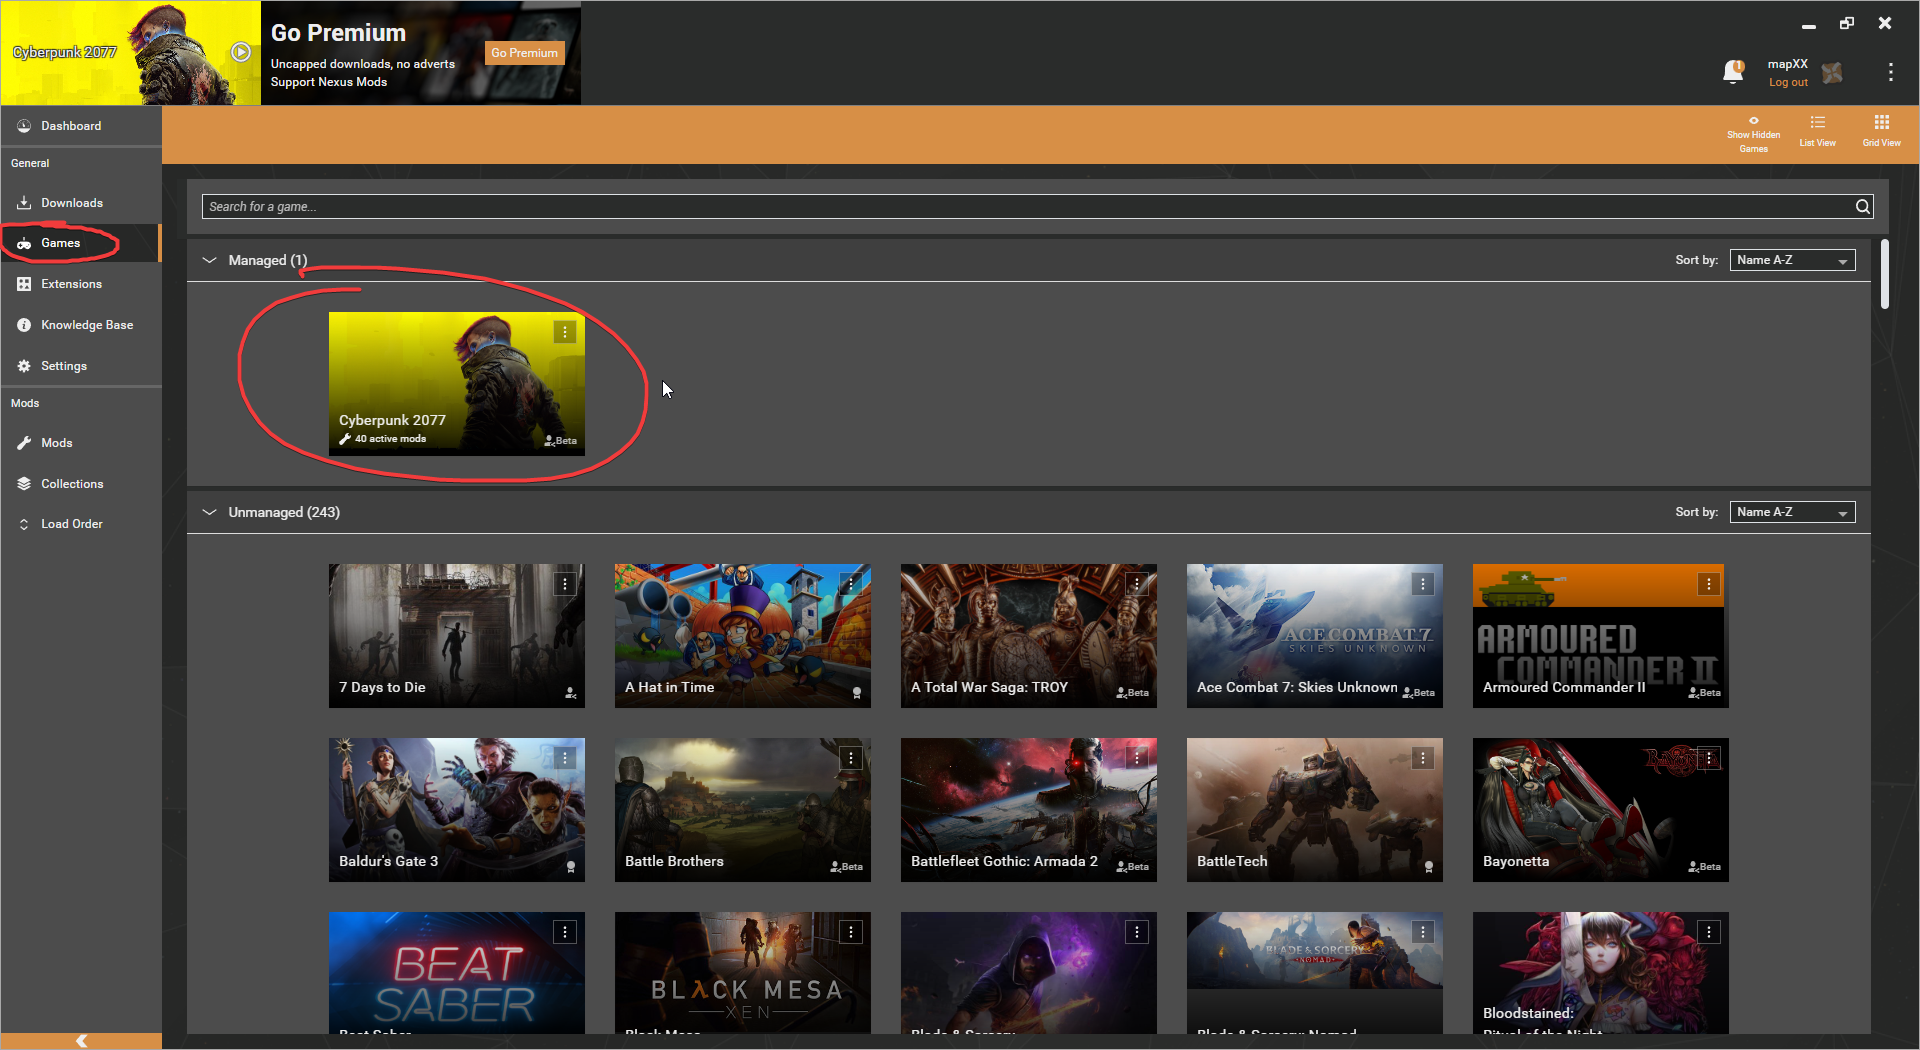Open the Managed sort-by dropdown
The height and width of the screenshot is (1050, 1920).
1792,260
